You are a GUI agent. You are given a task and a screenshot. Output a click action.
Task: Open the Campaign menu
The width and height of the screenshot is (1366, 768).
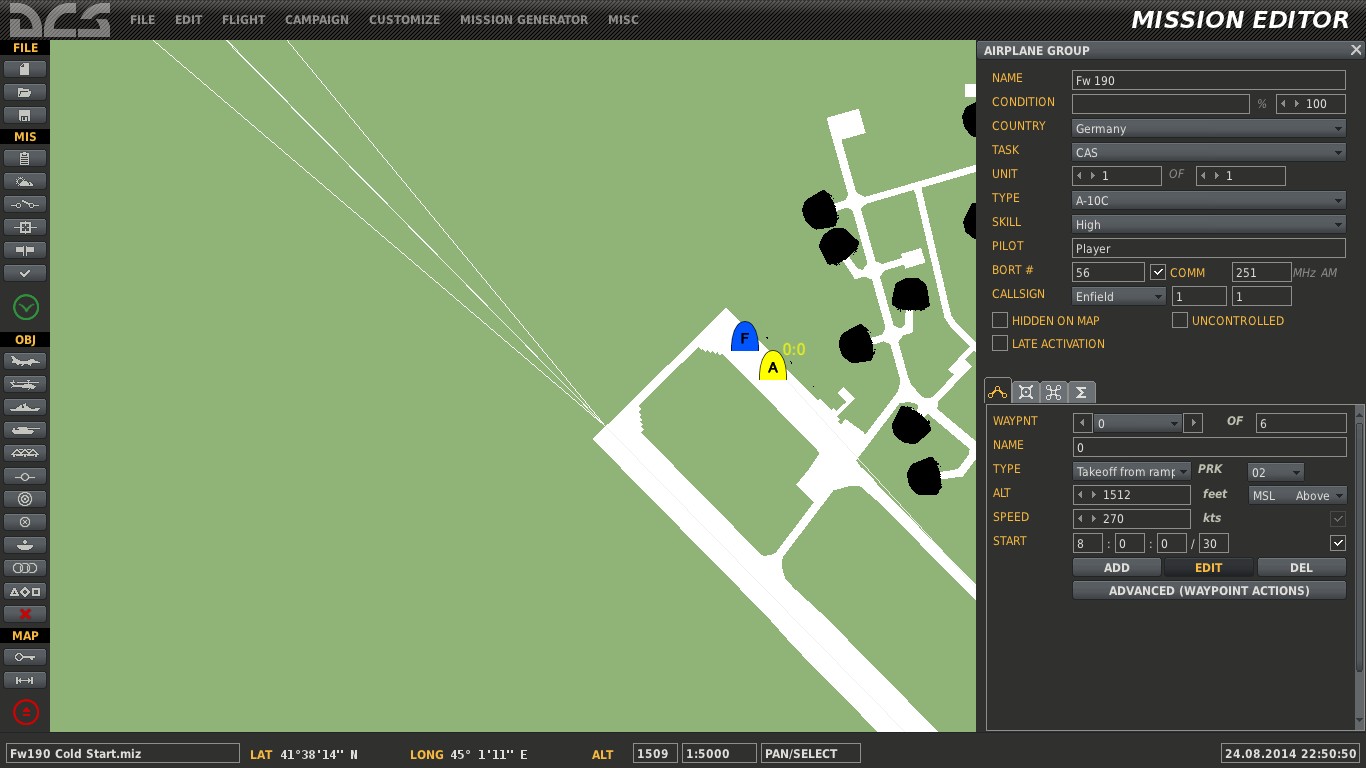pyautogui.click(x=317, y=19)
